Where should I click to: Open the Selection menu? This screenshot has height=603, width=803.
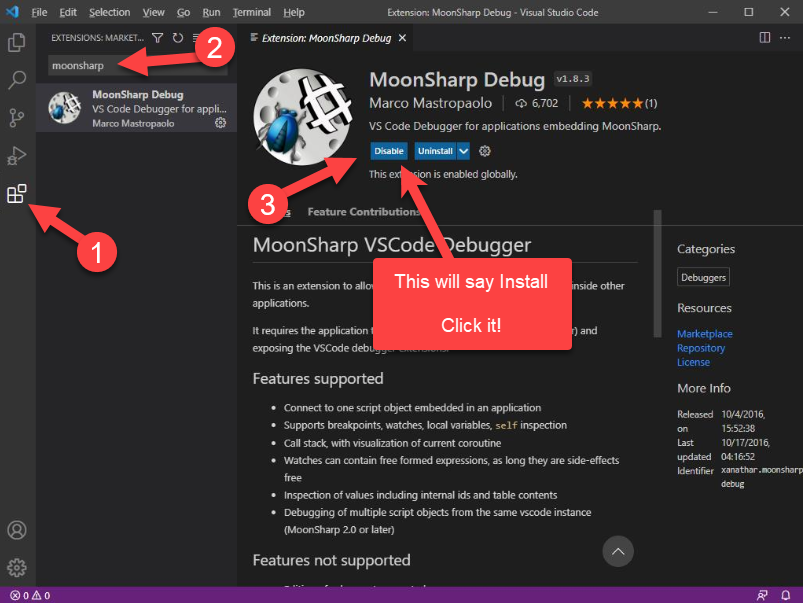109,12
